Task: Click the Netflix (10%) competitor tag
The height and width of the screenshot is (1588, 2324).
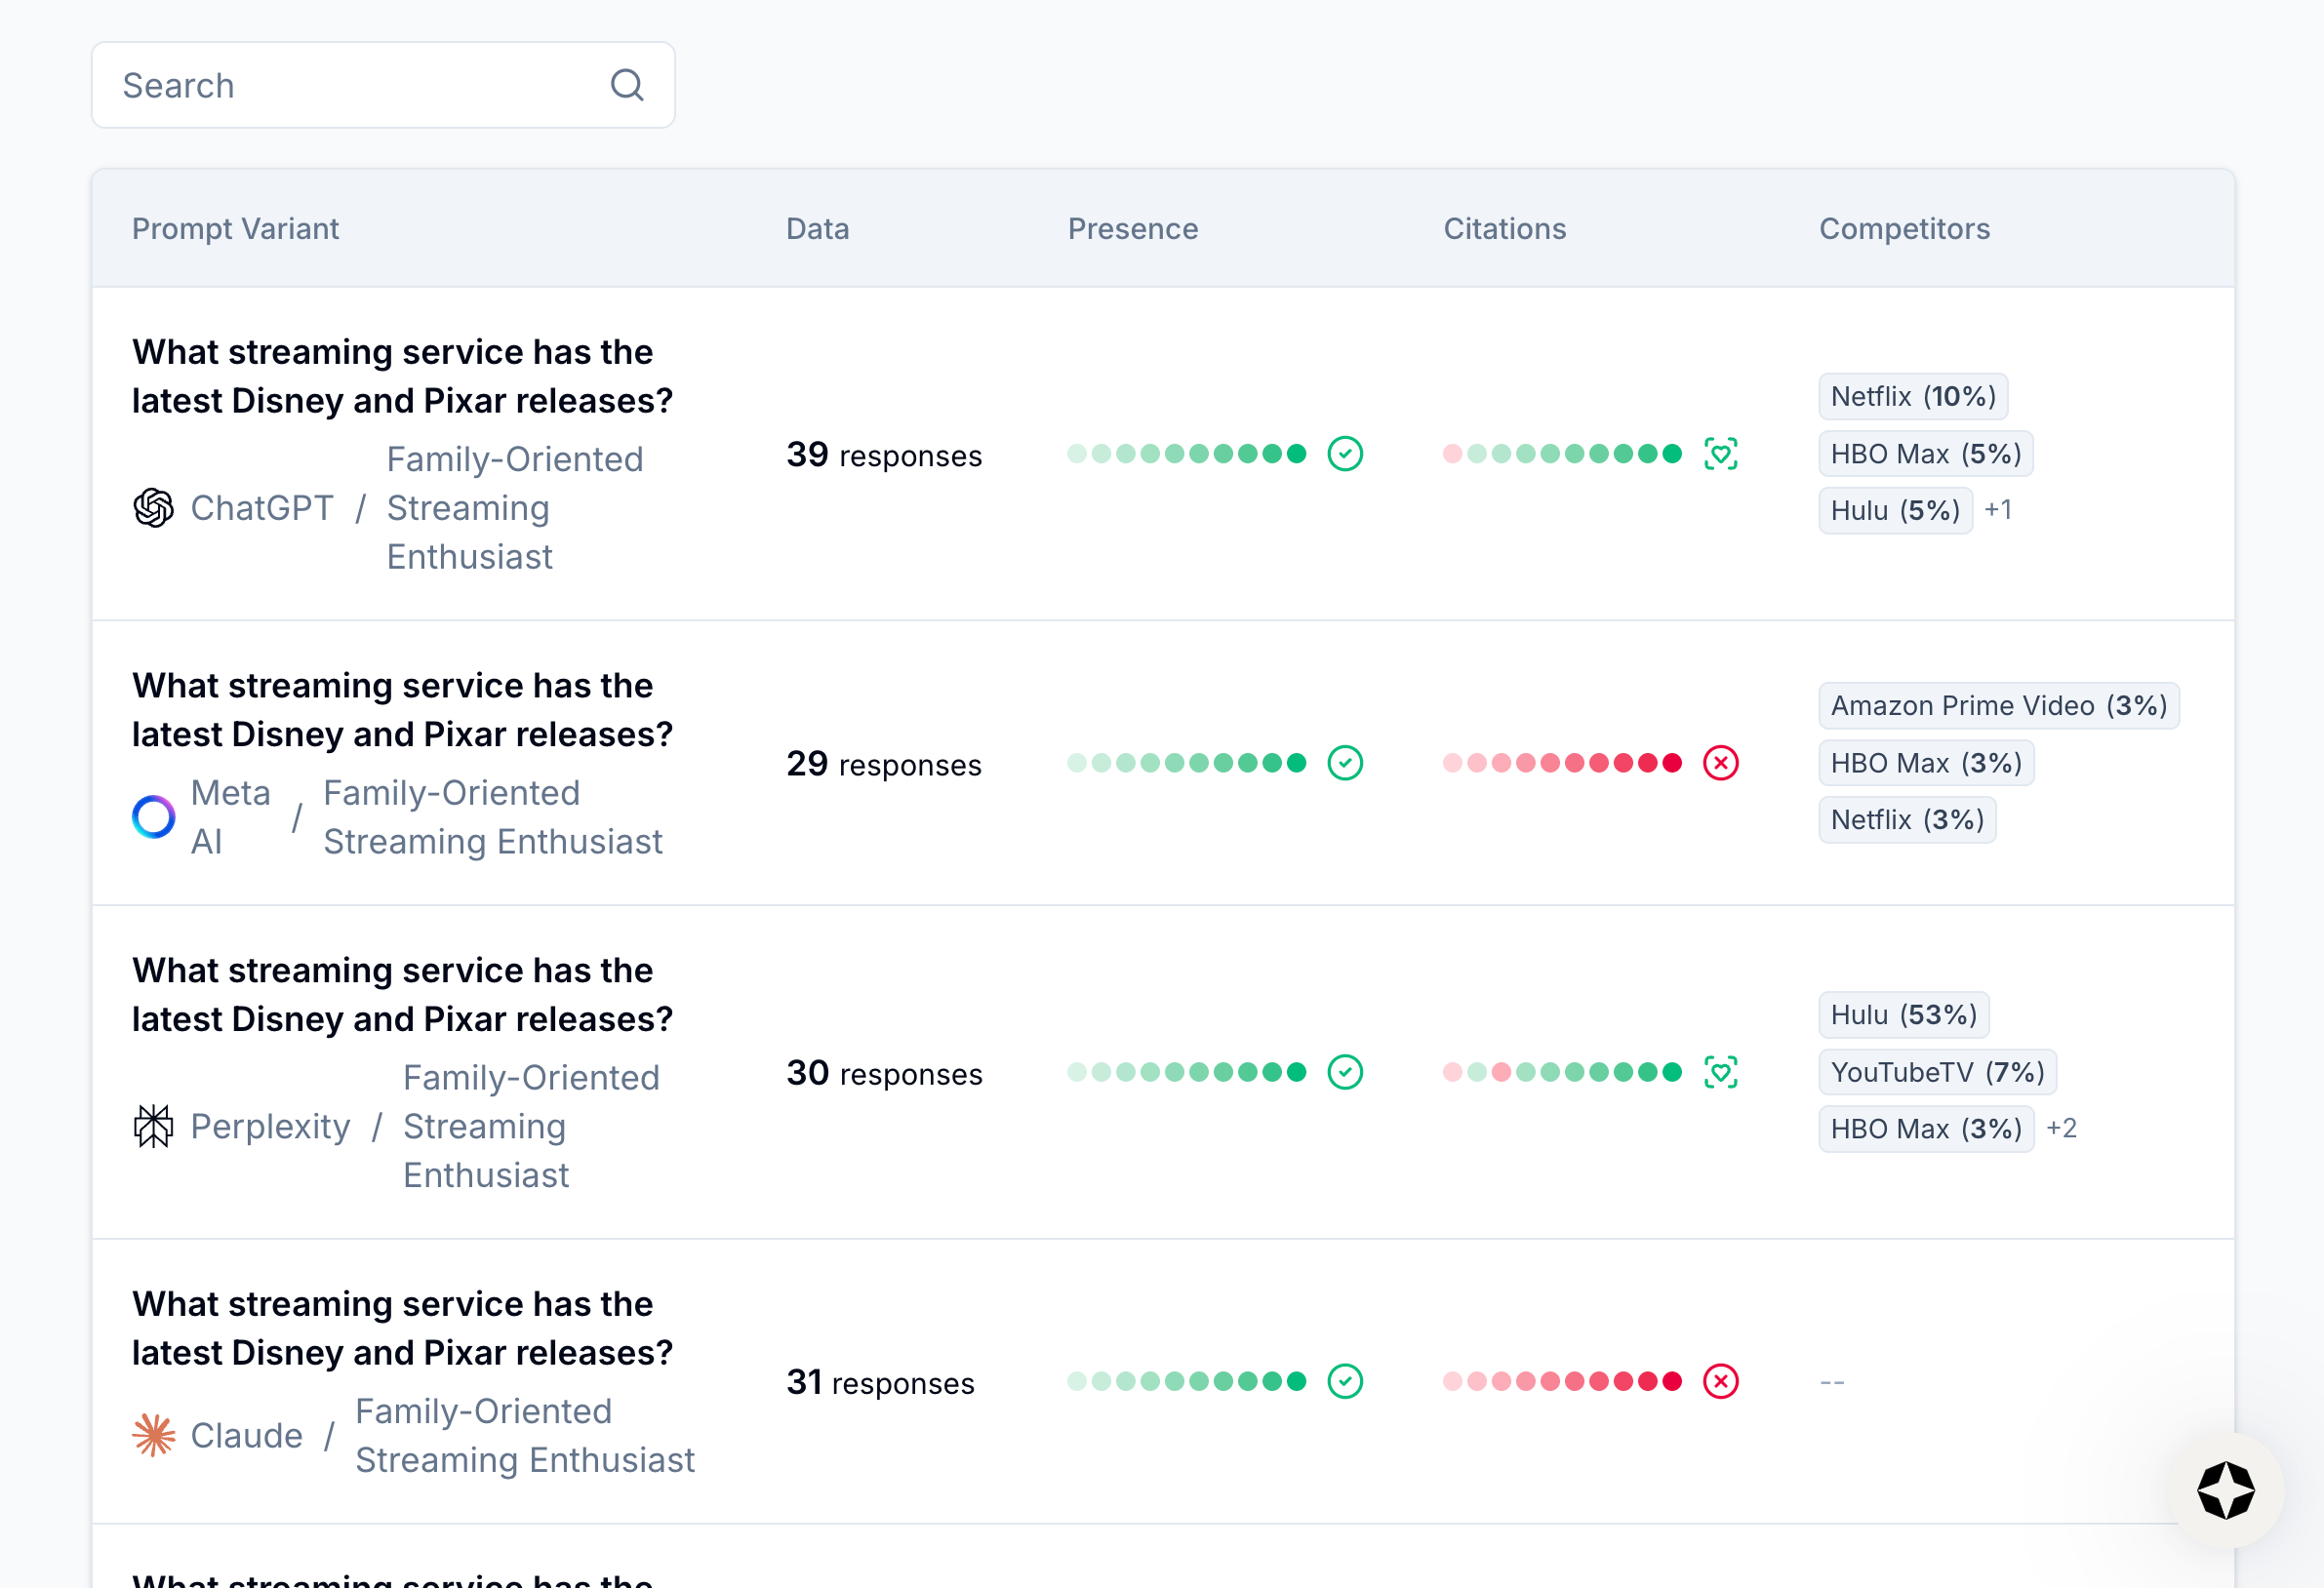Action: click(x=1912, y=397)
